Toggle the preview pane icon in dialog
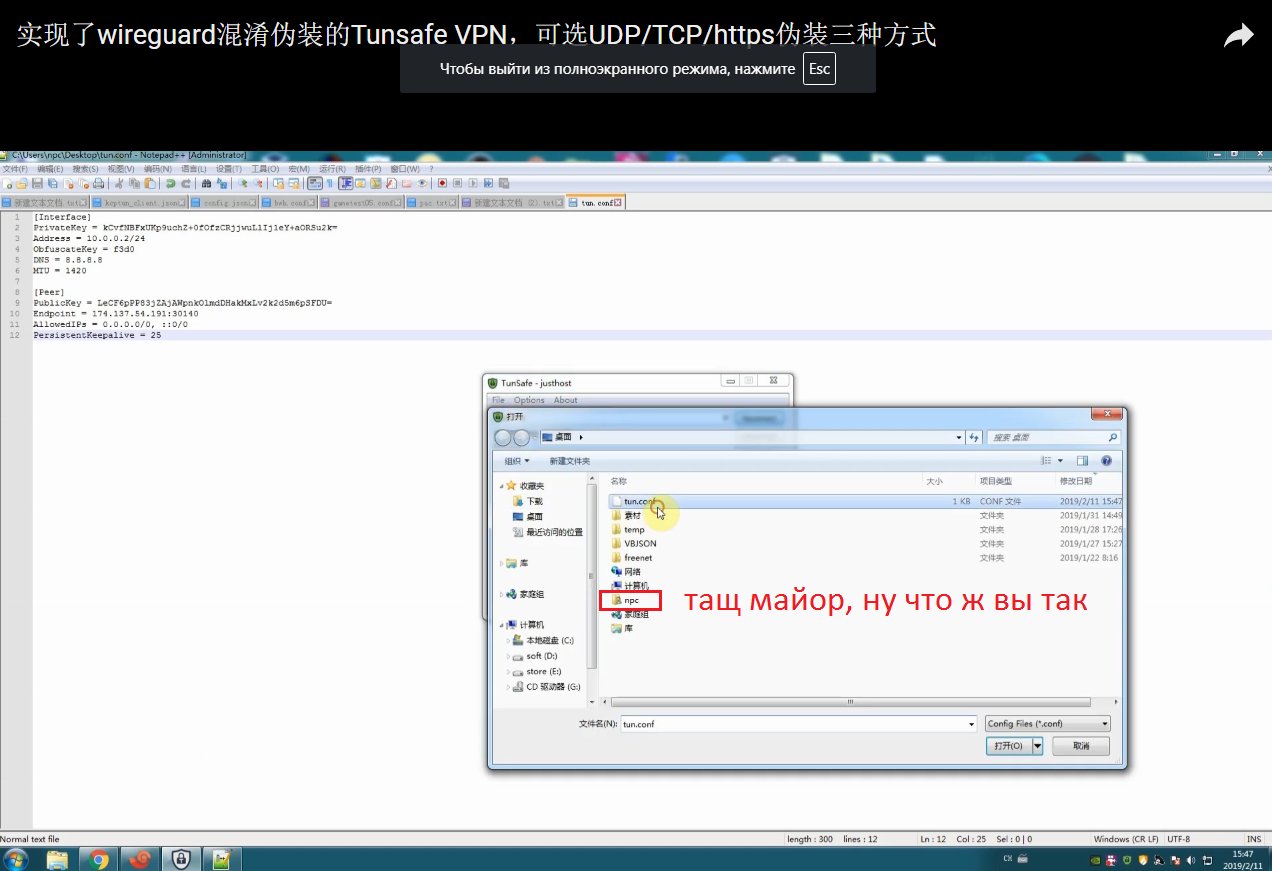This screenshot has width=1272, height=871. 1082,461
